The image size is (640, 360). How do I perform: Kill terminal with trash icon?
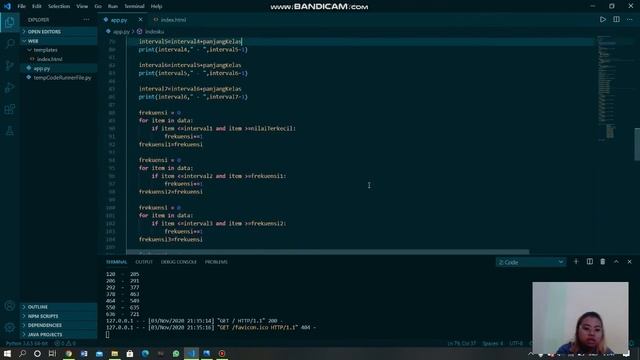(x=603, y=262)
